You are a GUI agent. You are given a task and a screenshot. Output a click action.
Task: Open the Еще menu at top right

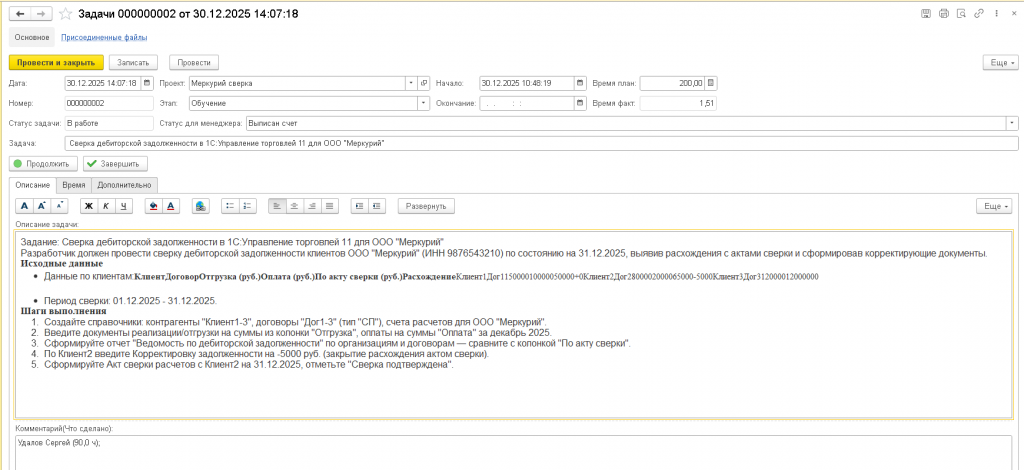(1000, 63)
